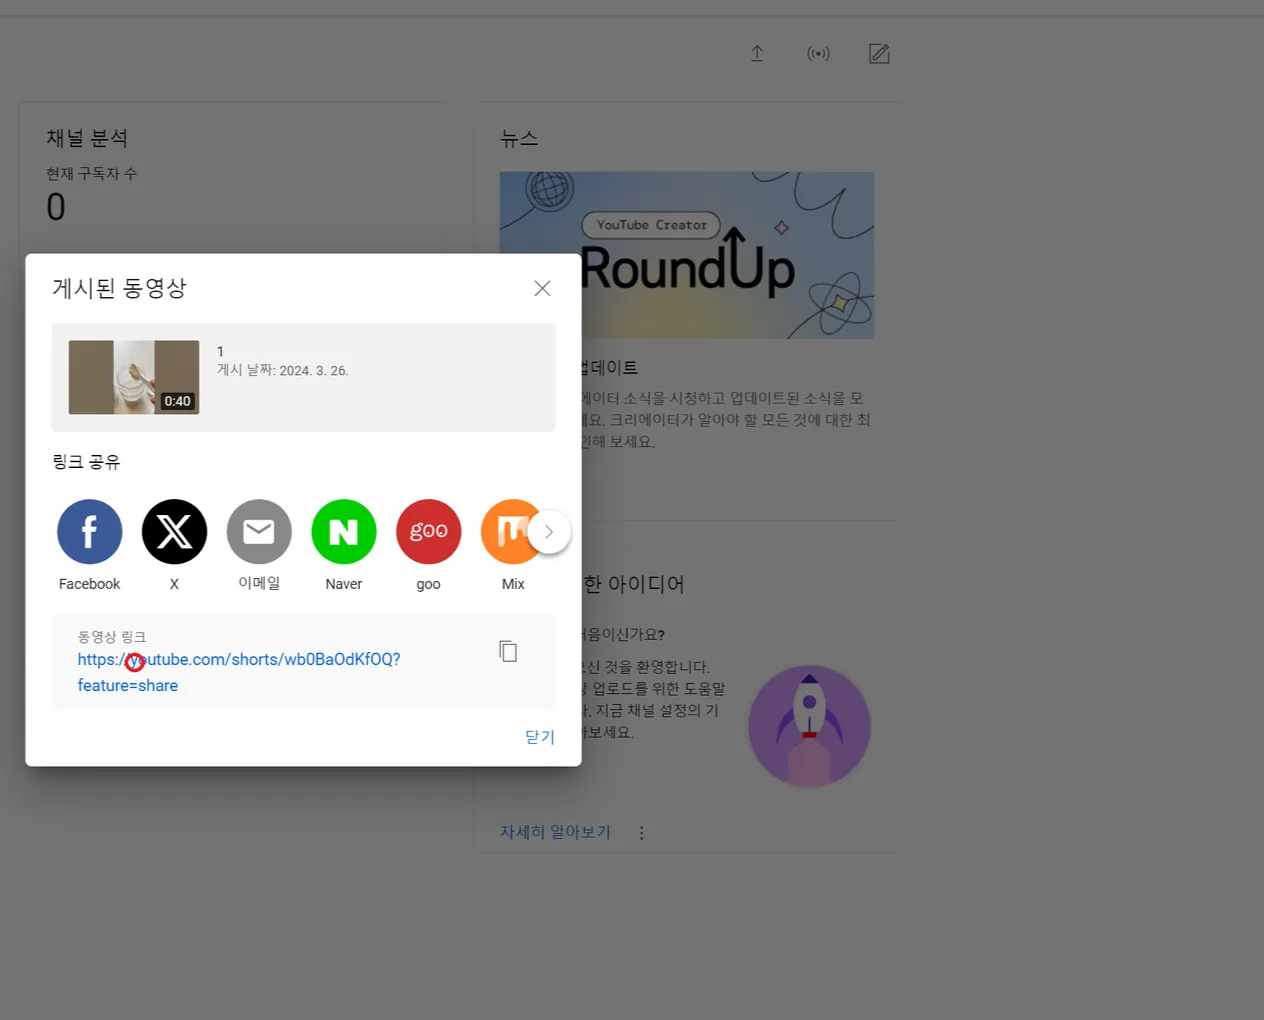The image size is (1264, 1020).
Task: Click the 채널 분석 heading
Action: coord(87,138)
